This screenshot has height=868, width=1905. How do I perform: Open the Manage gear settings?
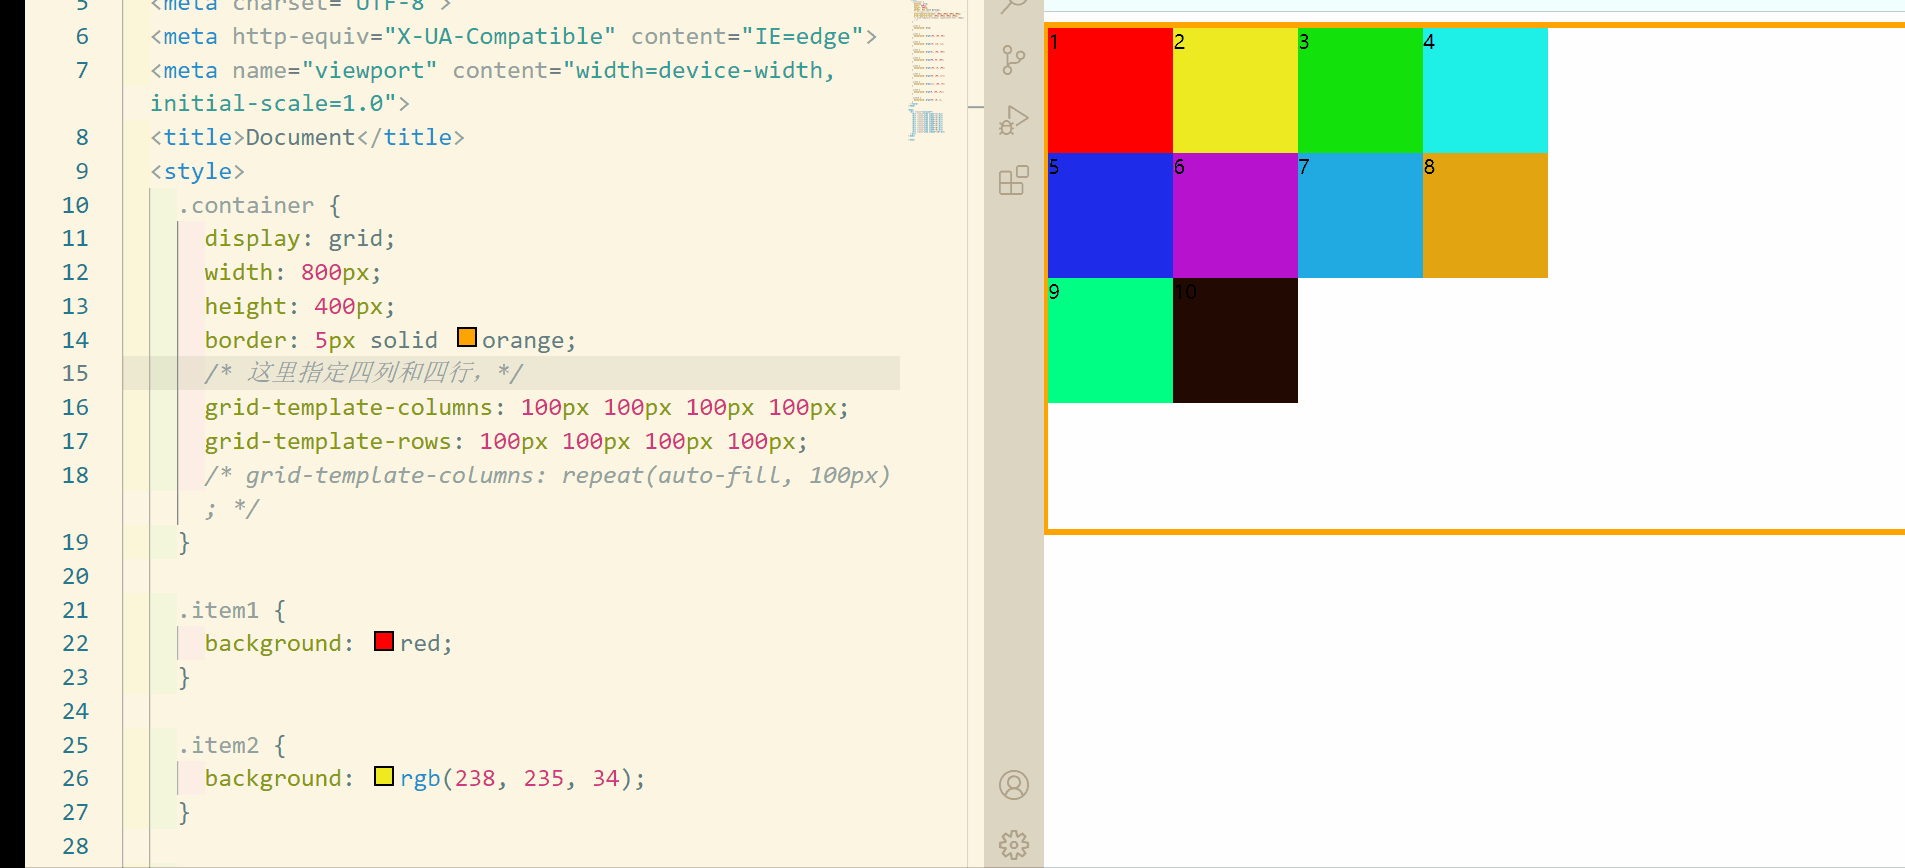click(1013, 845)
